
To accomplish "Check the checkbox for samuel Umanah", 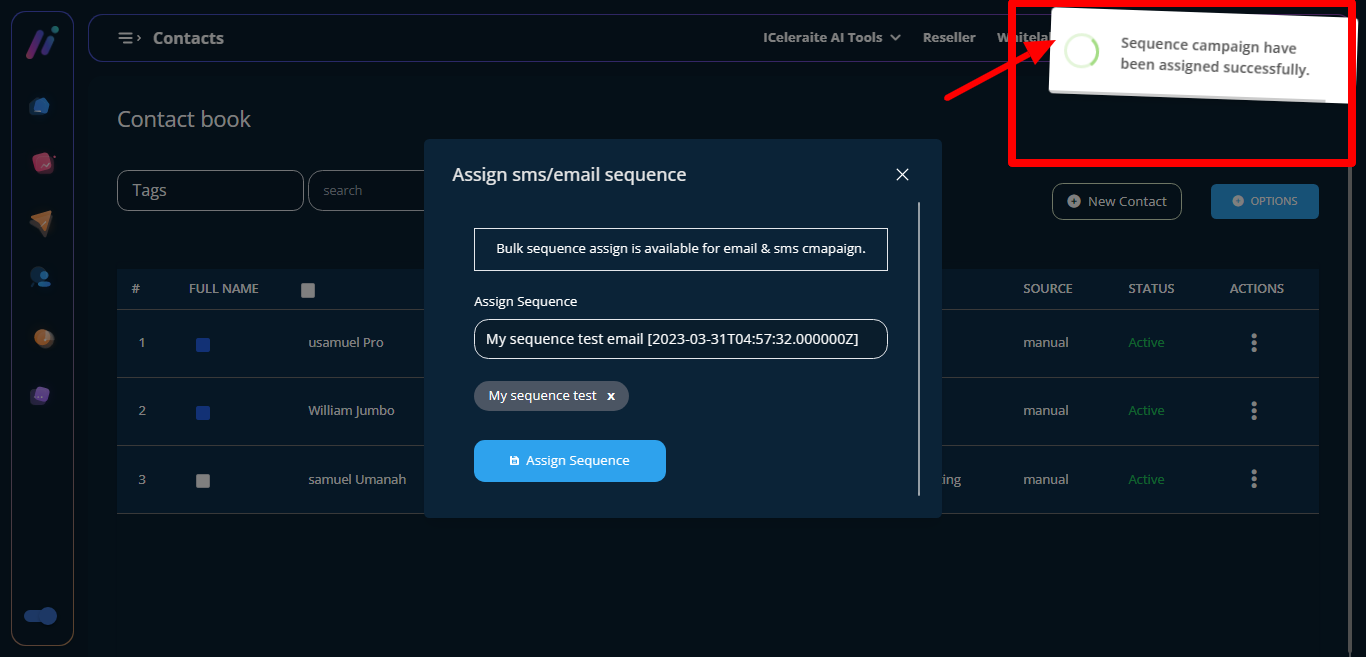I will [x=203, y=480].
